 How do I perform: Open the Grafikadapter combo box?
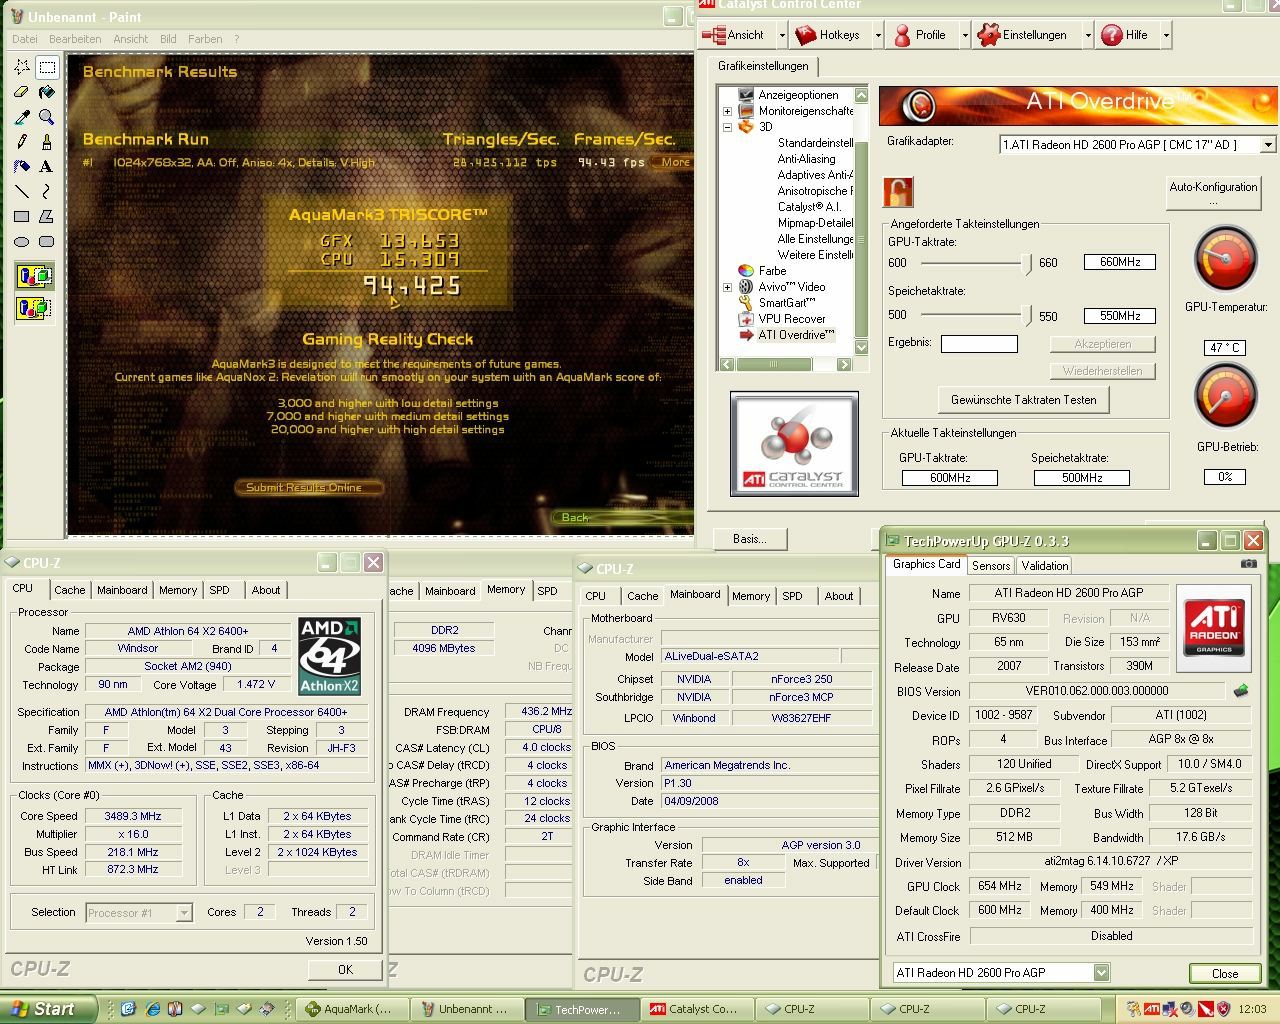(x=1137, y=145)
